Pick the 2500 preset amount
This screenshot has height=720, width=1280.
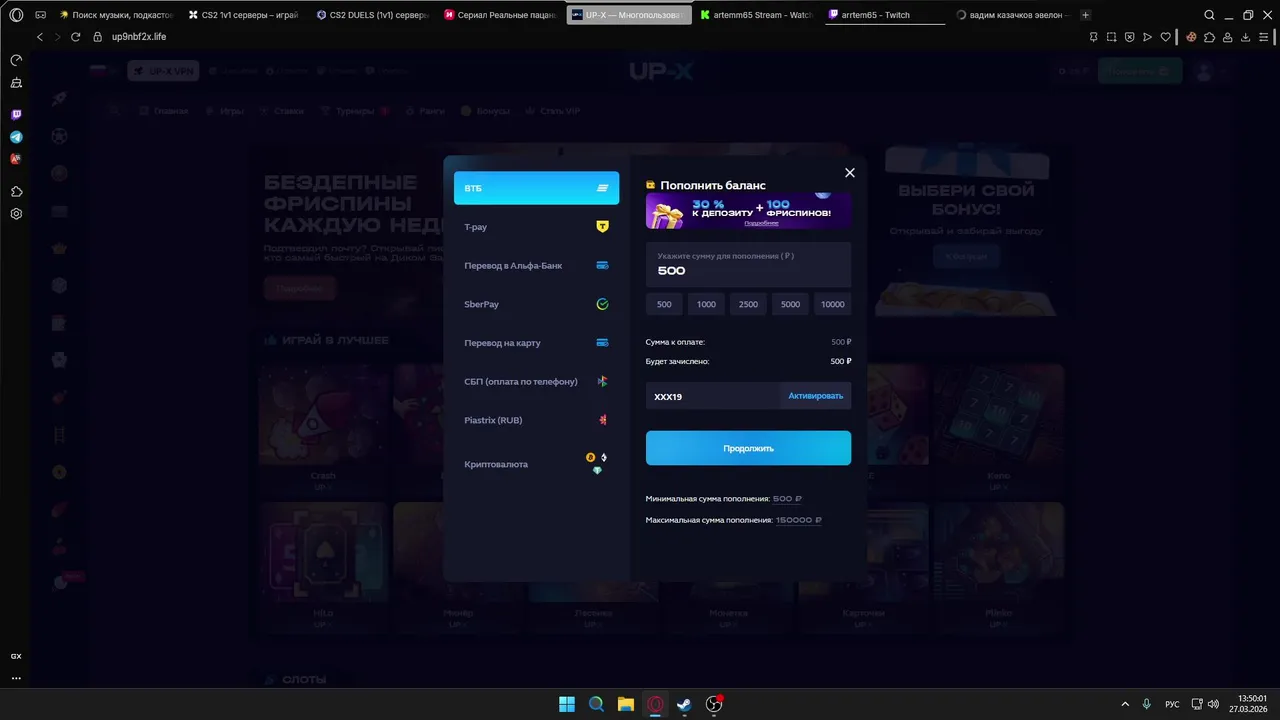(x=748, y=304)
